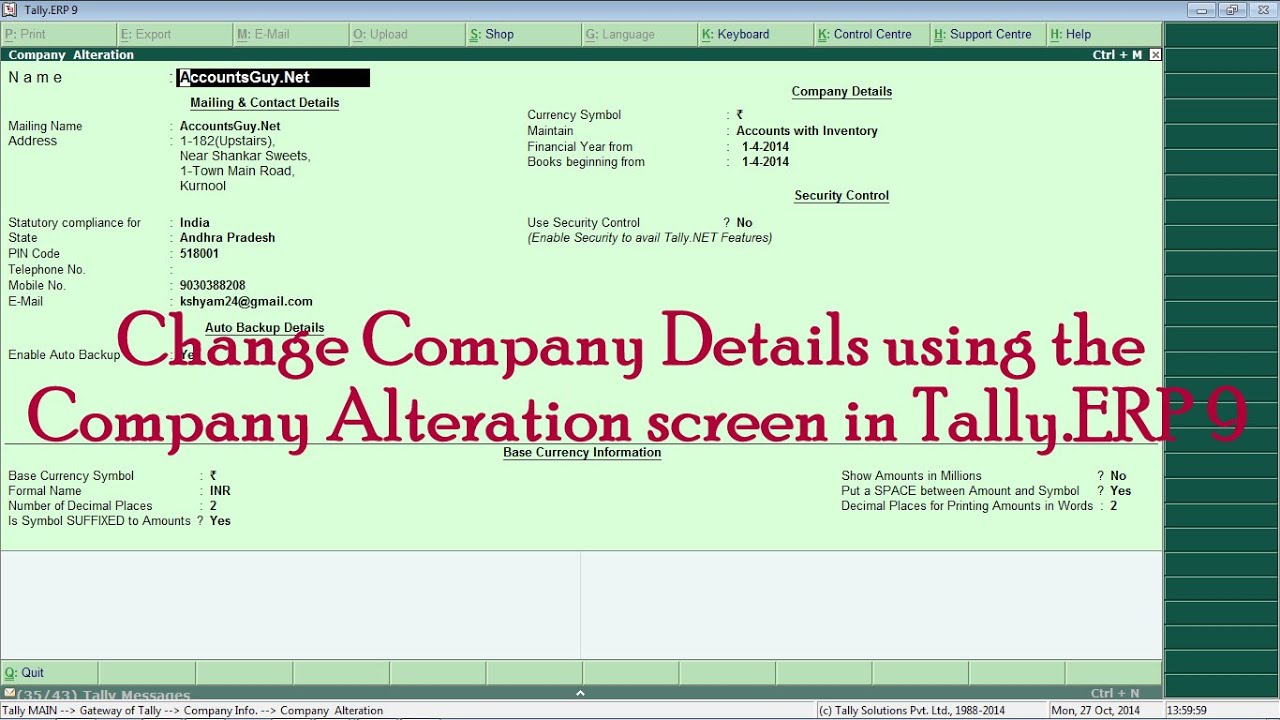Click the address line Kurnool

pyautogui.click(x=203, y=186)
